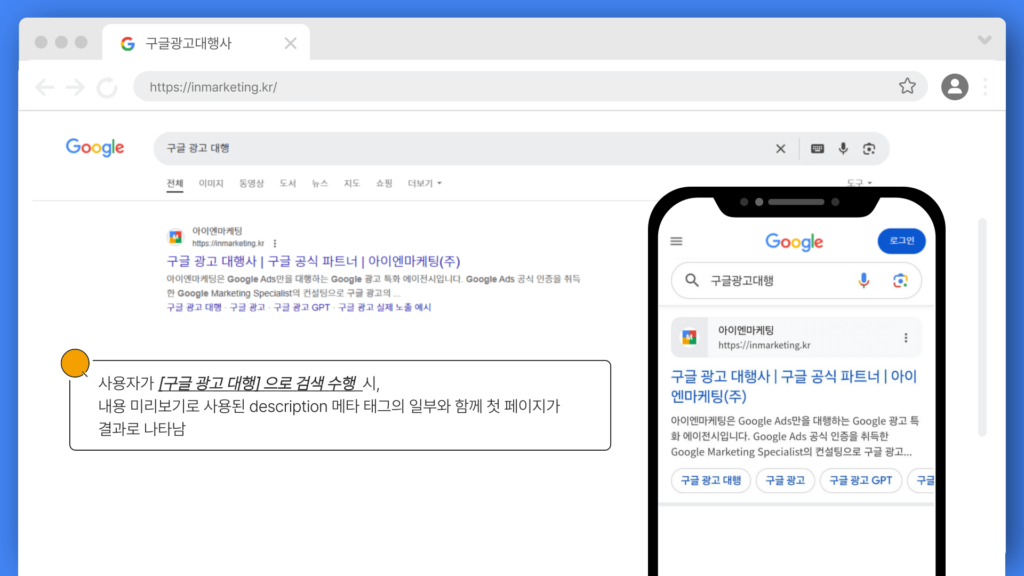Switch to the 동영상 tab
1024x576 pixels.
251,184
